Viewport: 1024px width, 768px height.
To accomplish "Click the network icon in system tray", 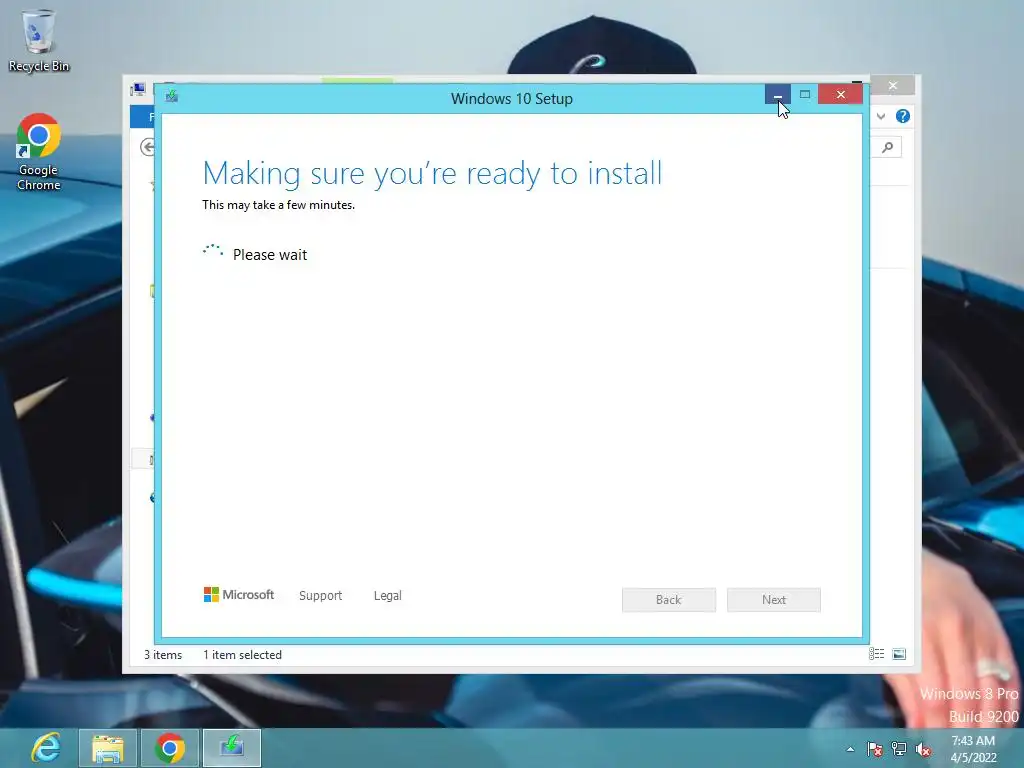I will point(899,749).
